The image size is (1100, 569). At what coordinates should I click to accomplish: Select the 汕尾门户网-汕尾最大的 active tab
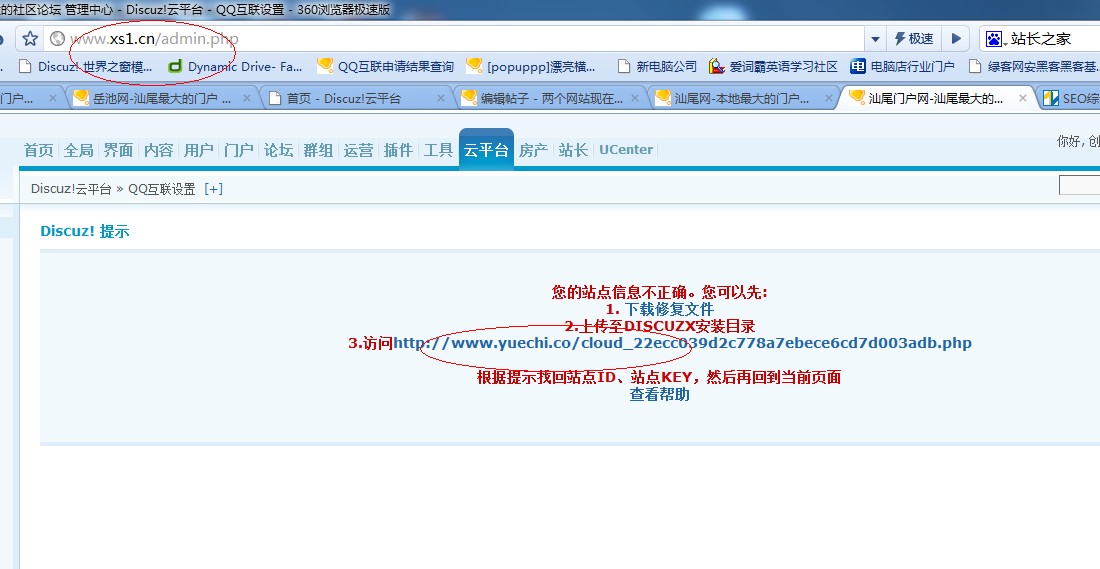[937, 98]
